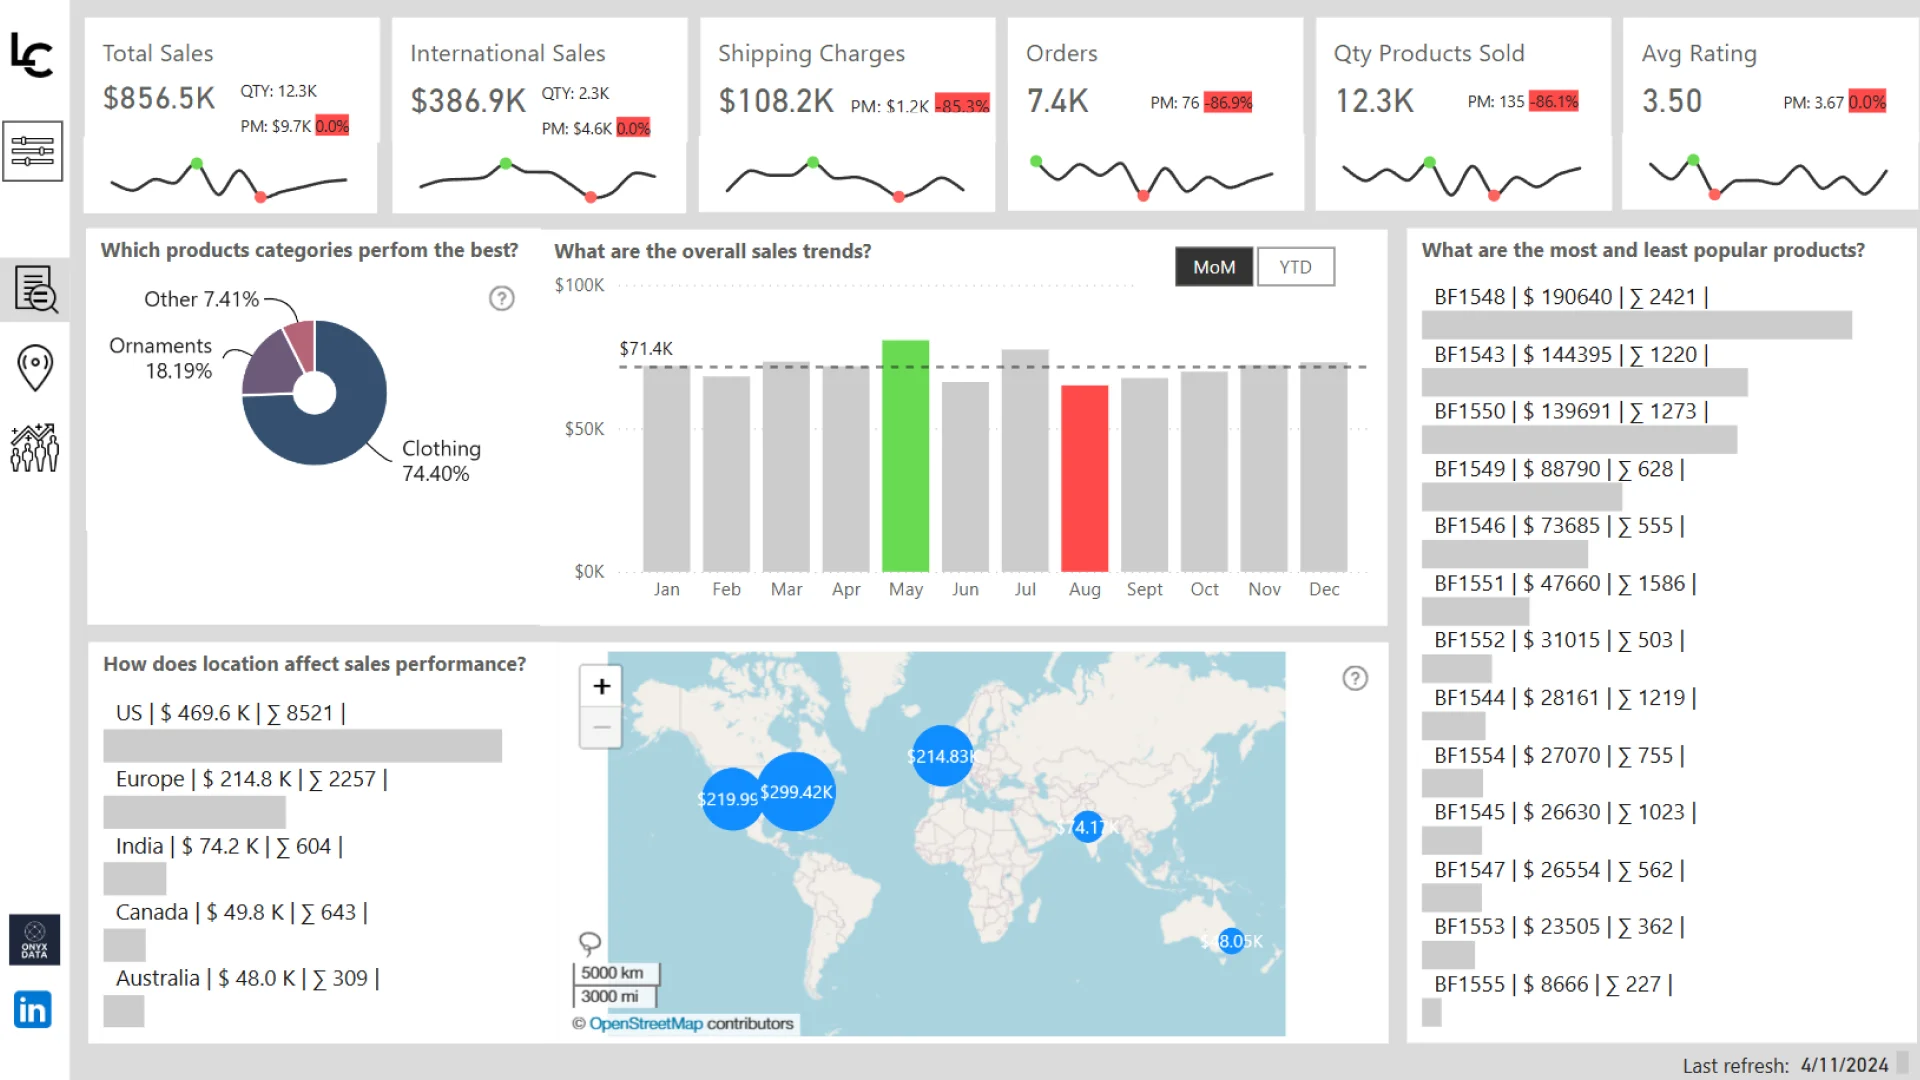Image resolution: width=1920 pixels, height=1080 pixels.
Task: Click the Orders -86.9% change badge
Action: (x=1228, y=102)
